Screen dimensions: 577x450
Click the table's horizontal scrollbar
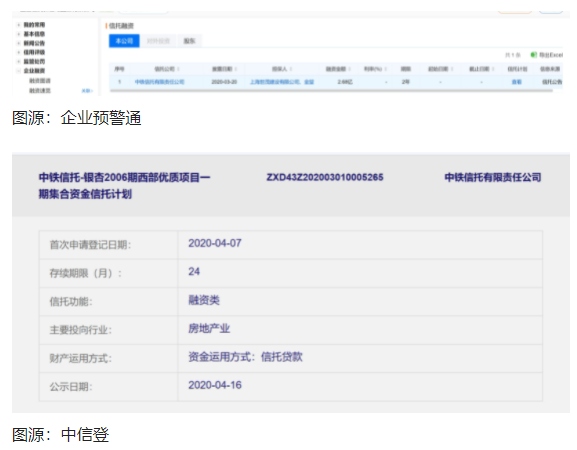331,91
